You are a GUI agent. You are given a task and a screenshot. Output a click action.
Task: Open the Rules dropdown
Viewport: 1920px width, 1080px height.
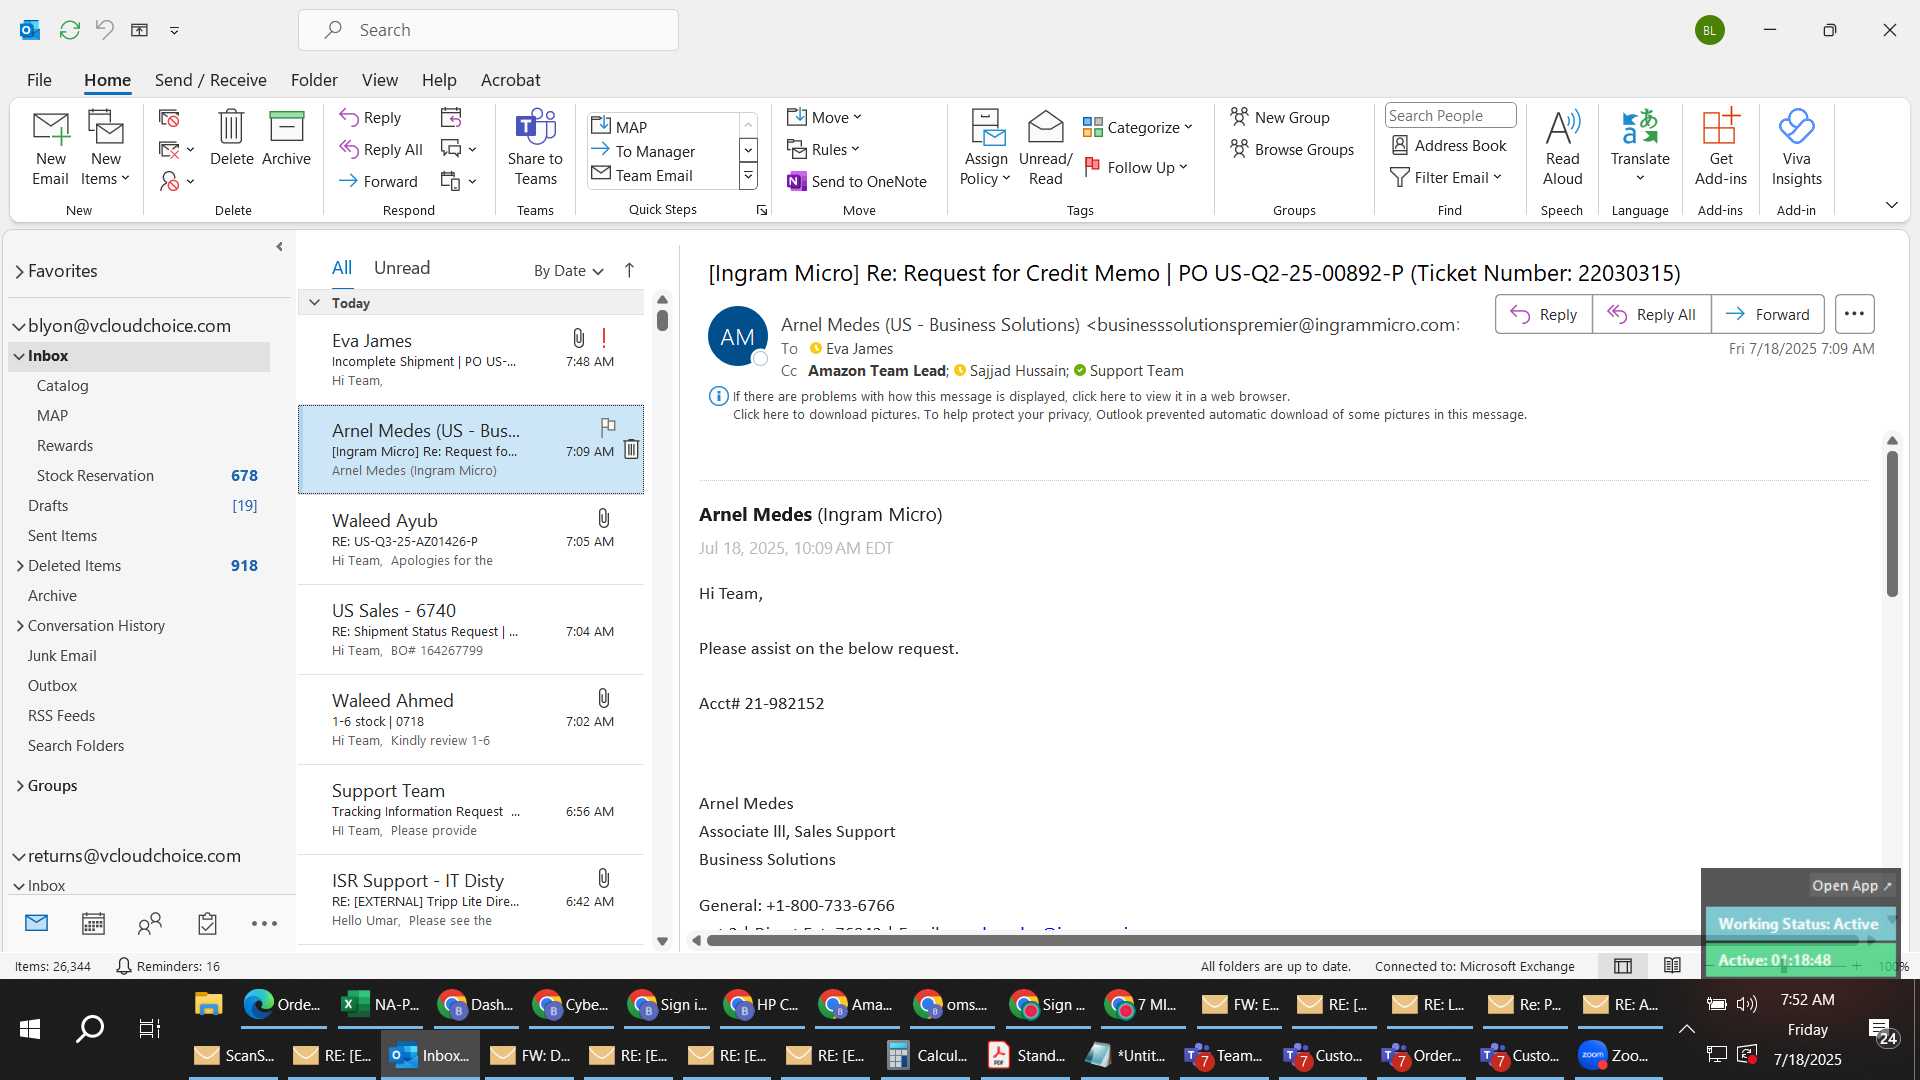pyautogui.click(x=823, y=149)
